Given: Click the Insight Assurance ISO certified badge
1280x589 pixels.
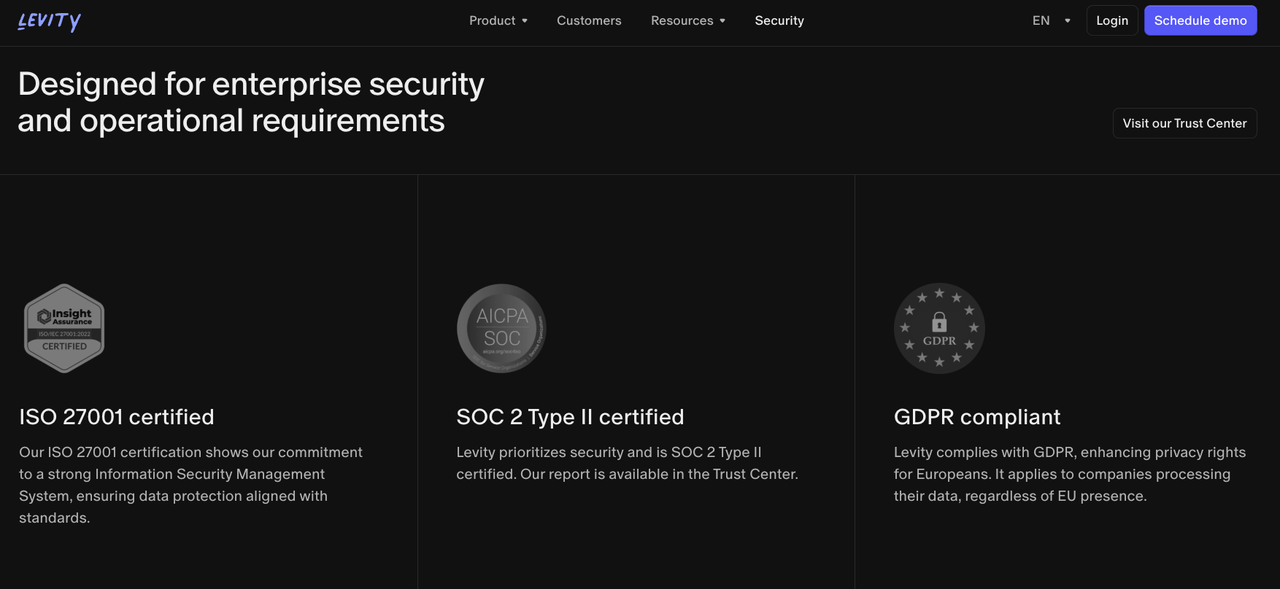Looking at the screenshot, I should click(x=64, y=328).
